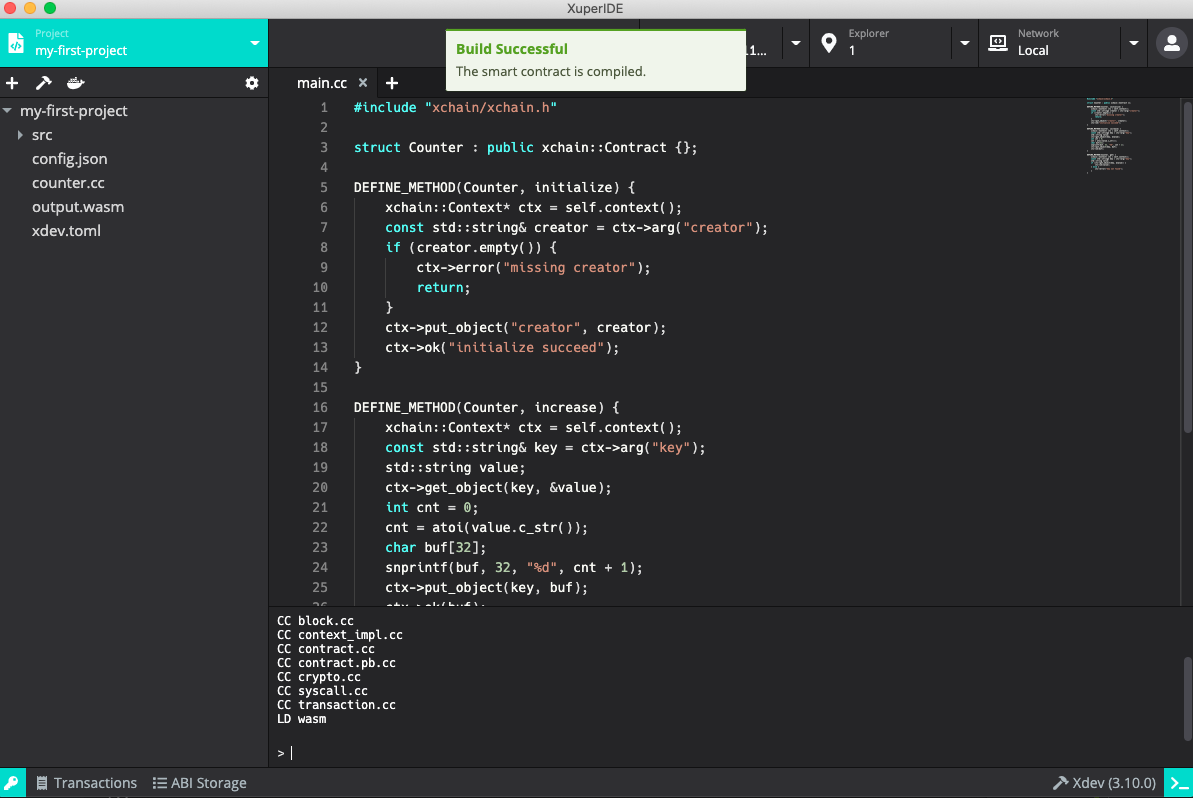Expand the src folder
The height and width of the screenshot is (798, 1193).
(21, 135)
